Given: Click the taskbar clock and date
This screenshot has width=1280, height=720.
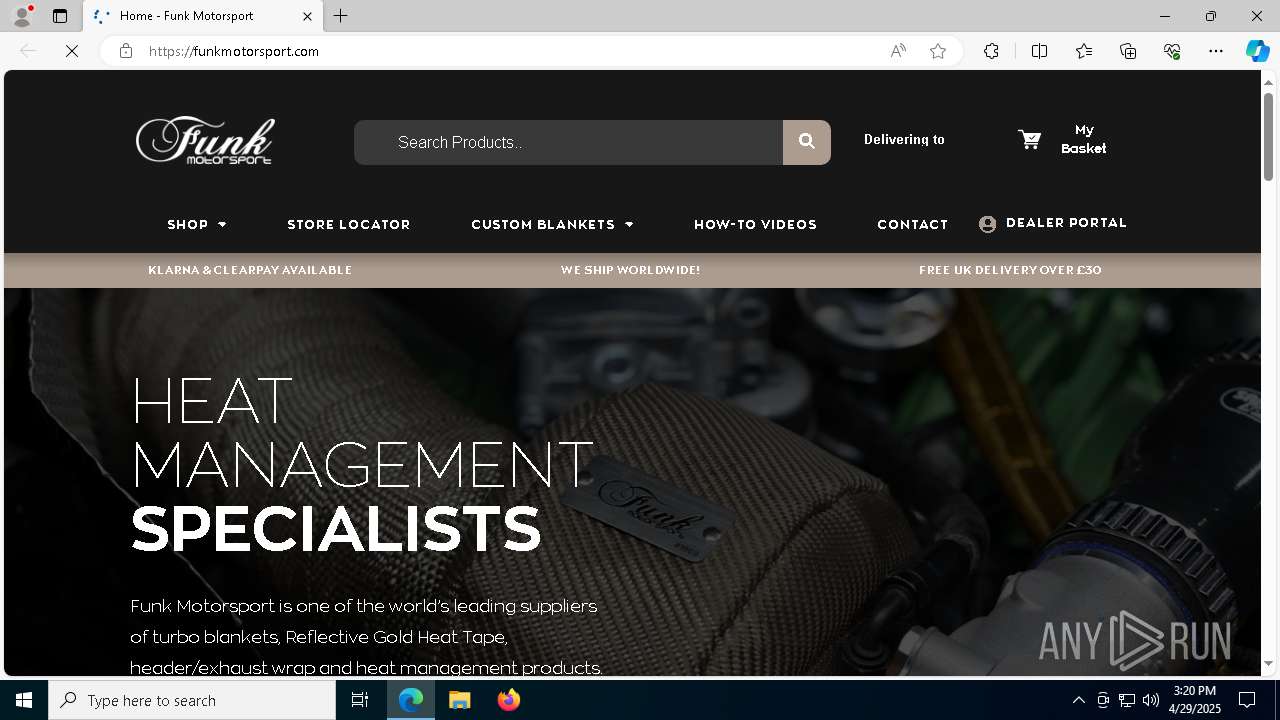Looking at the screenshot, I should point(1196,700).
